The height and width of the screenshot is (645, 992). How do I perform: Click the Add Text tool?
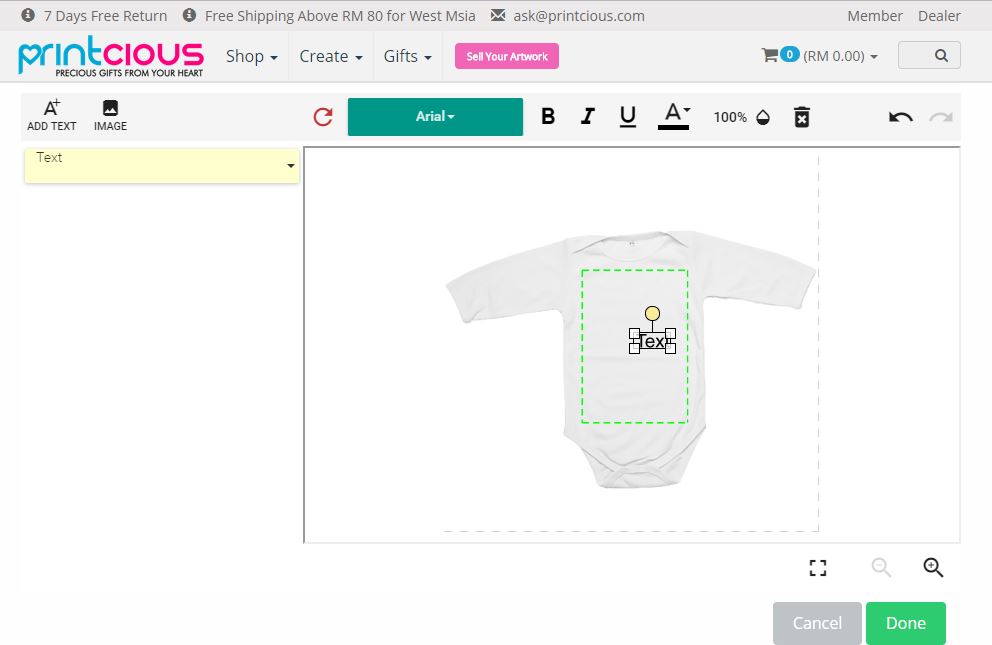tap(52, 116)
